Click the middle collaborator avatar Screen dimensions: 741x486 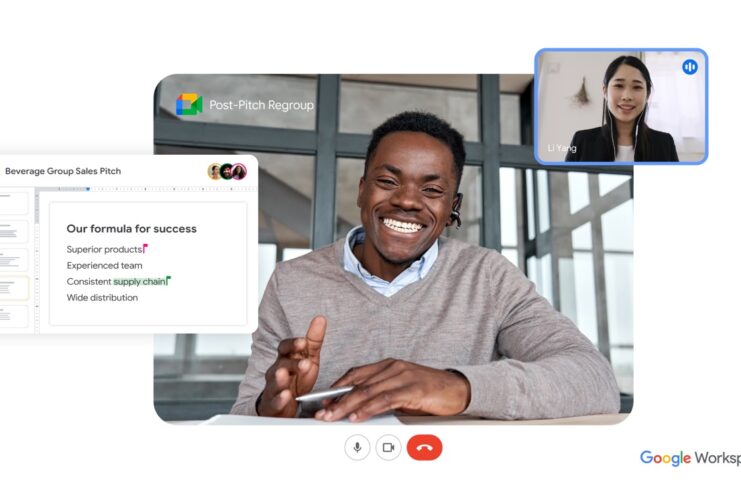coord(227,171)
